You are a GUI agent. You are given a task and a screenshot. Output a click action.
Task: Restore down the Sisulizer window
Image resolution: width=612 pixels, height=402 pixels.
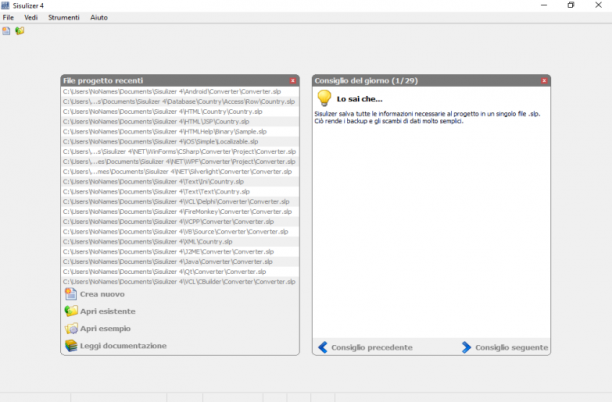(x=571, y=5)
